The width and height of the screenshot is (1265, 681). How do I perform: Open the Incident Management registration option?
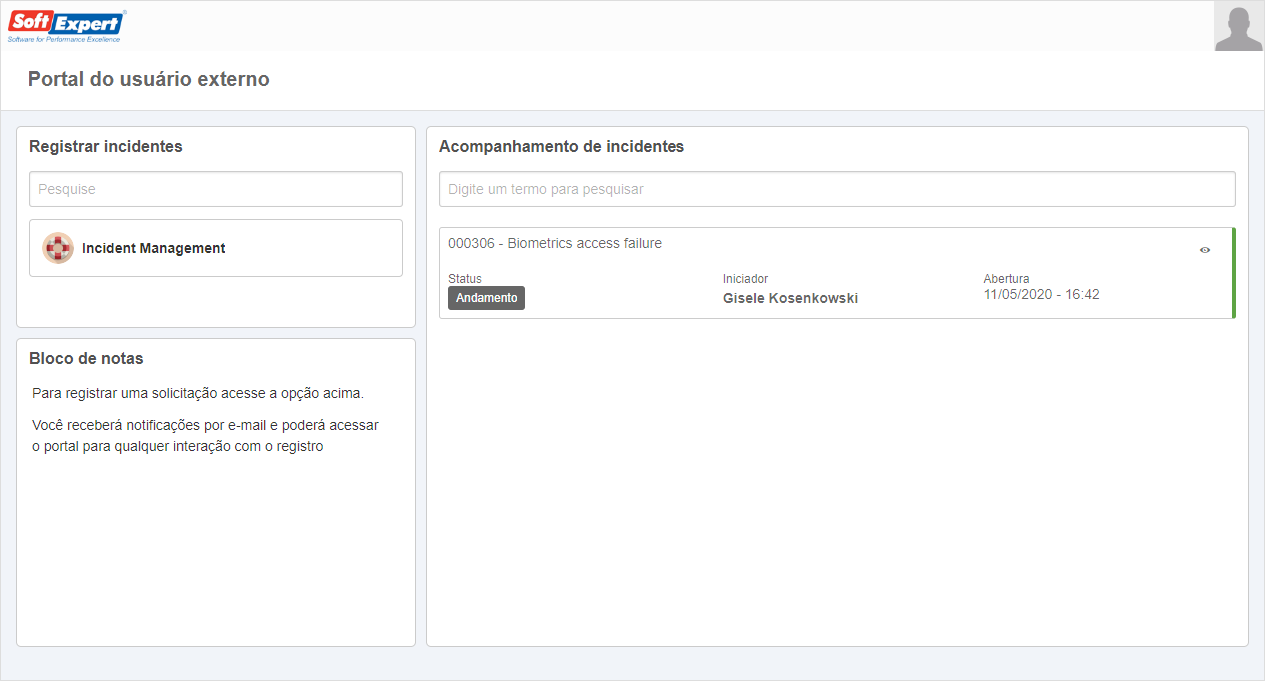click(x=216, y=248)
